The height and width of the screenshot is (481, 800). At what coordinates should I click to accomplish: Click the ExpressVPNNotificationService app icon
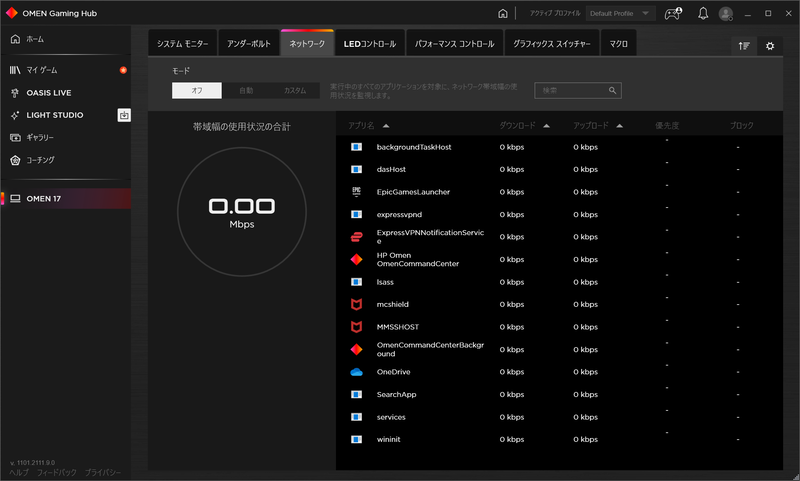coord(357,237)
